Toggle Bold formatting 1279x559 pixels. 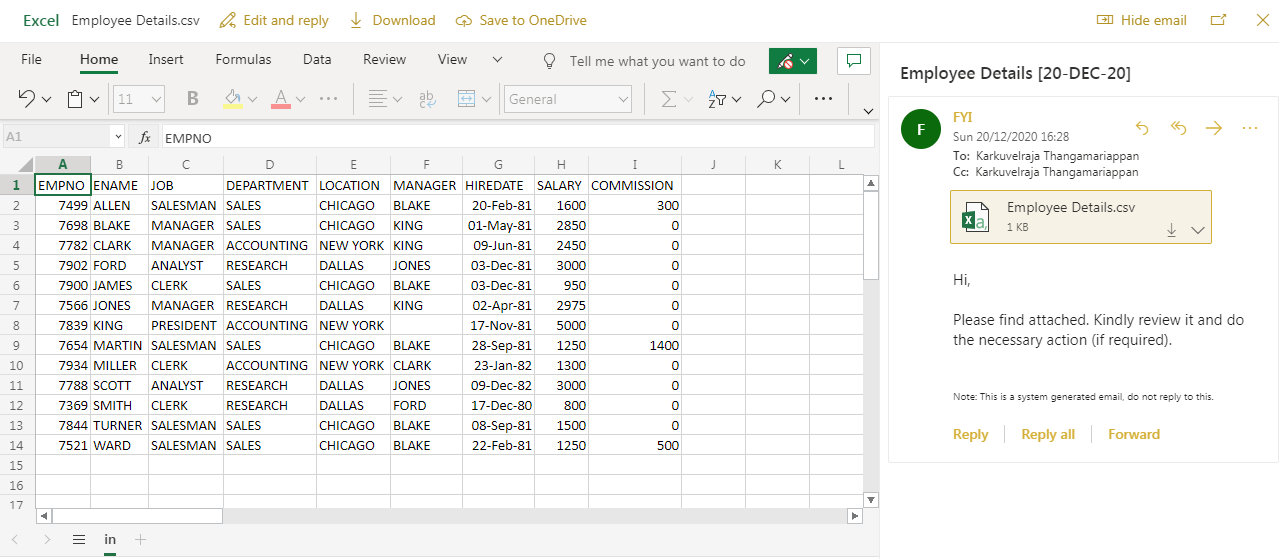click(x=193, y=99)
